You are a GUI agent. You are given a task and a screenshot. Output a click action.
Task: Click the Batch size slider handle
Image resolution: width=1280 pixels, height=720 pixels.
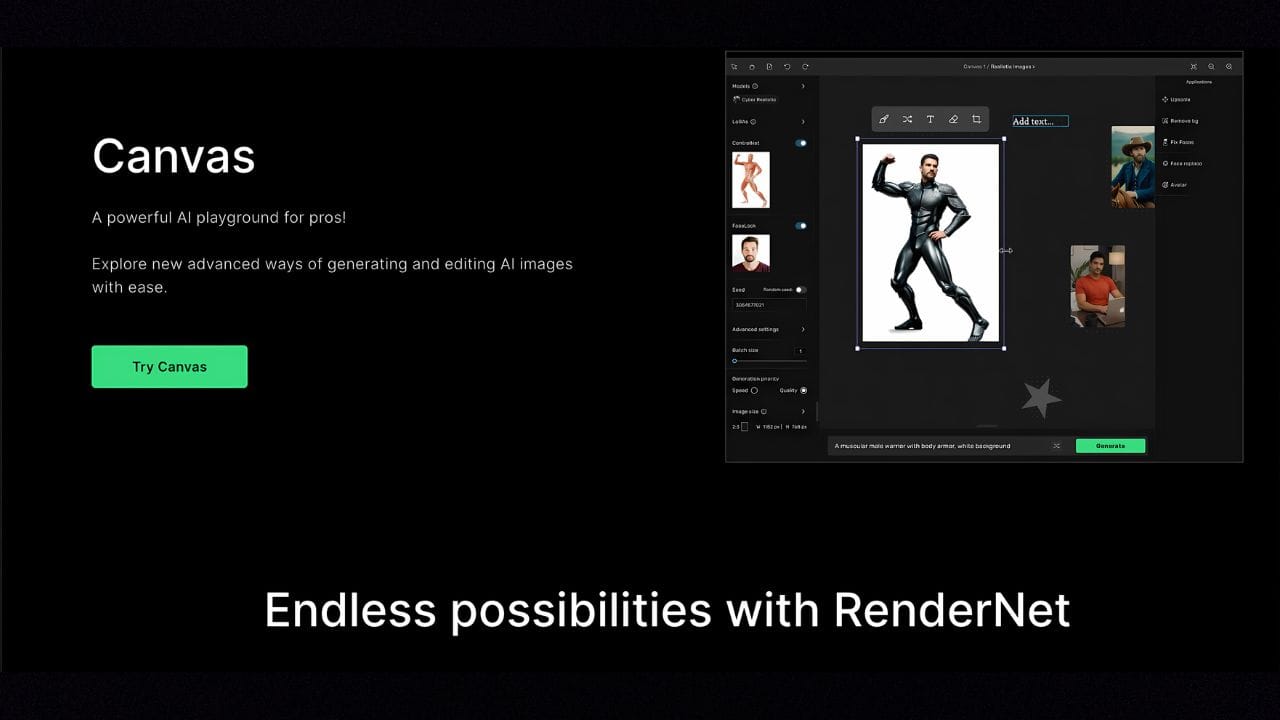(x=735, y=361)
